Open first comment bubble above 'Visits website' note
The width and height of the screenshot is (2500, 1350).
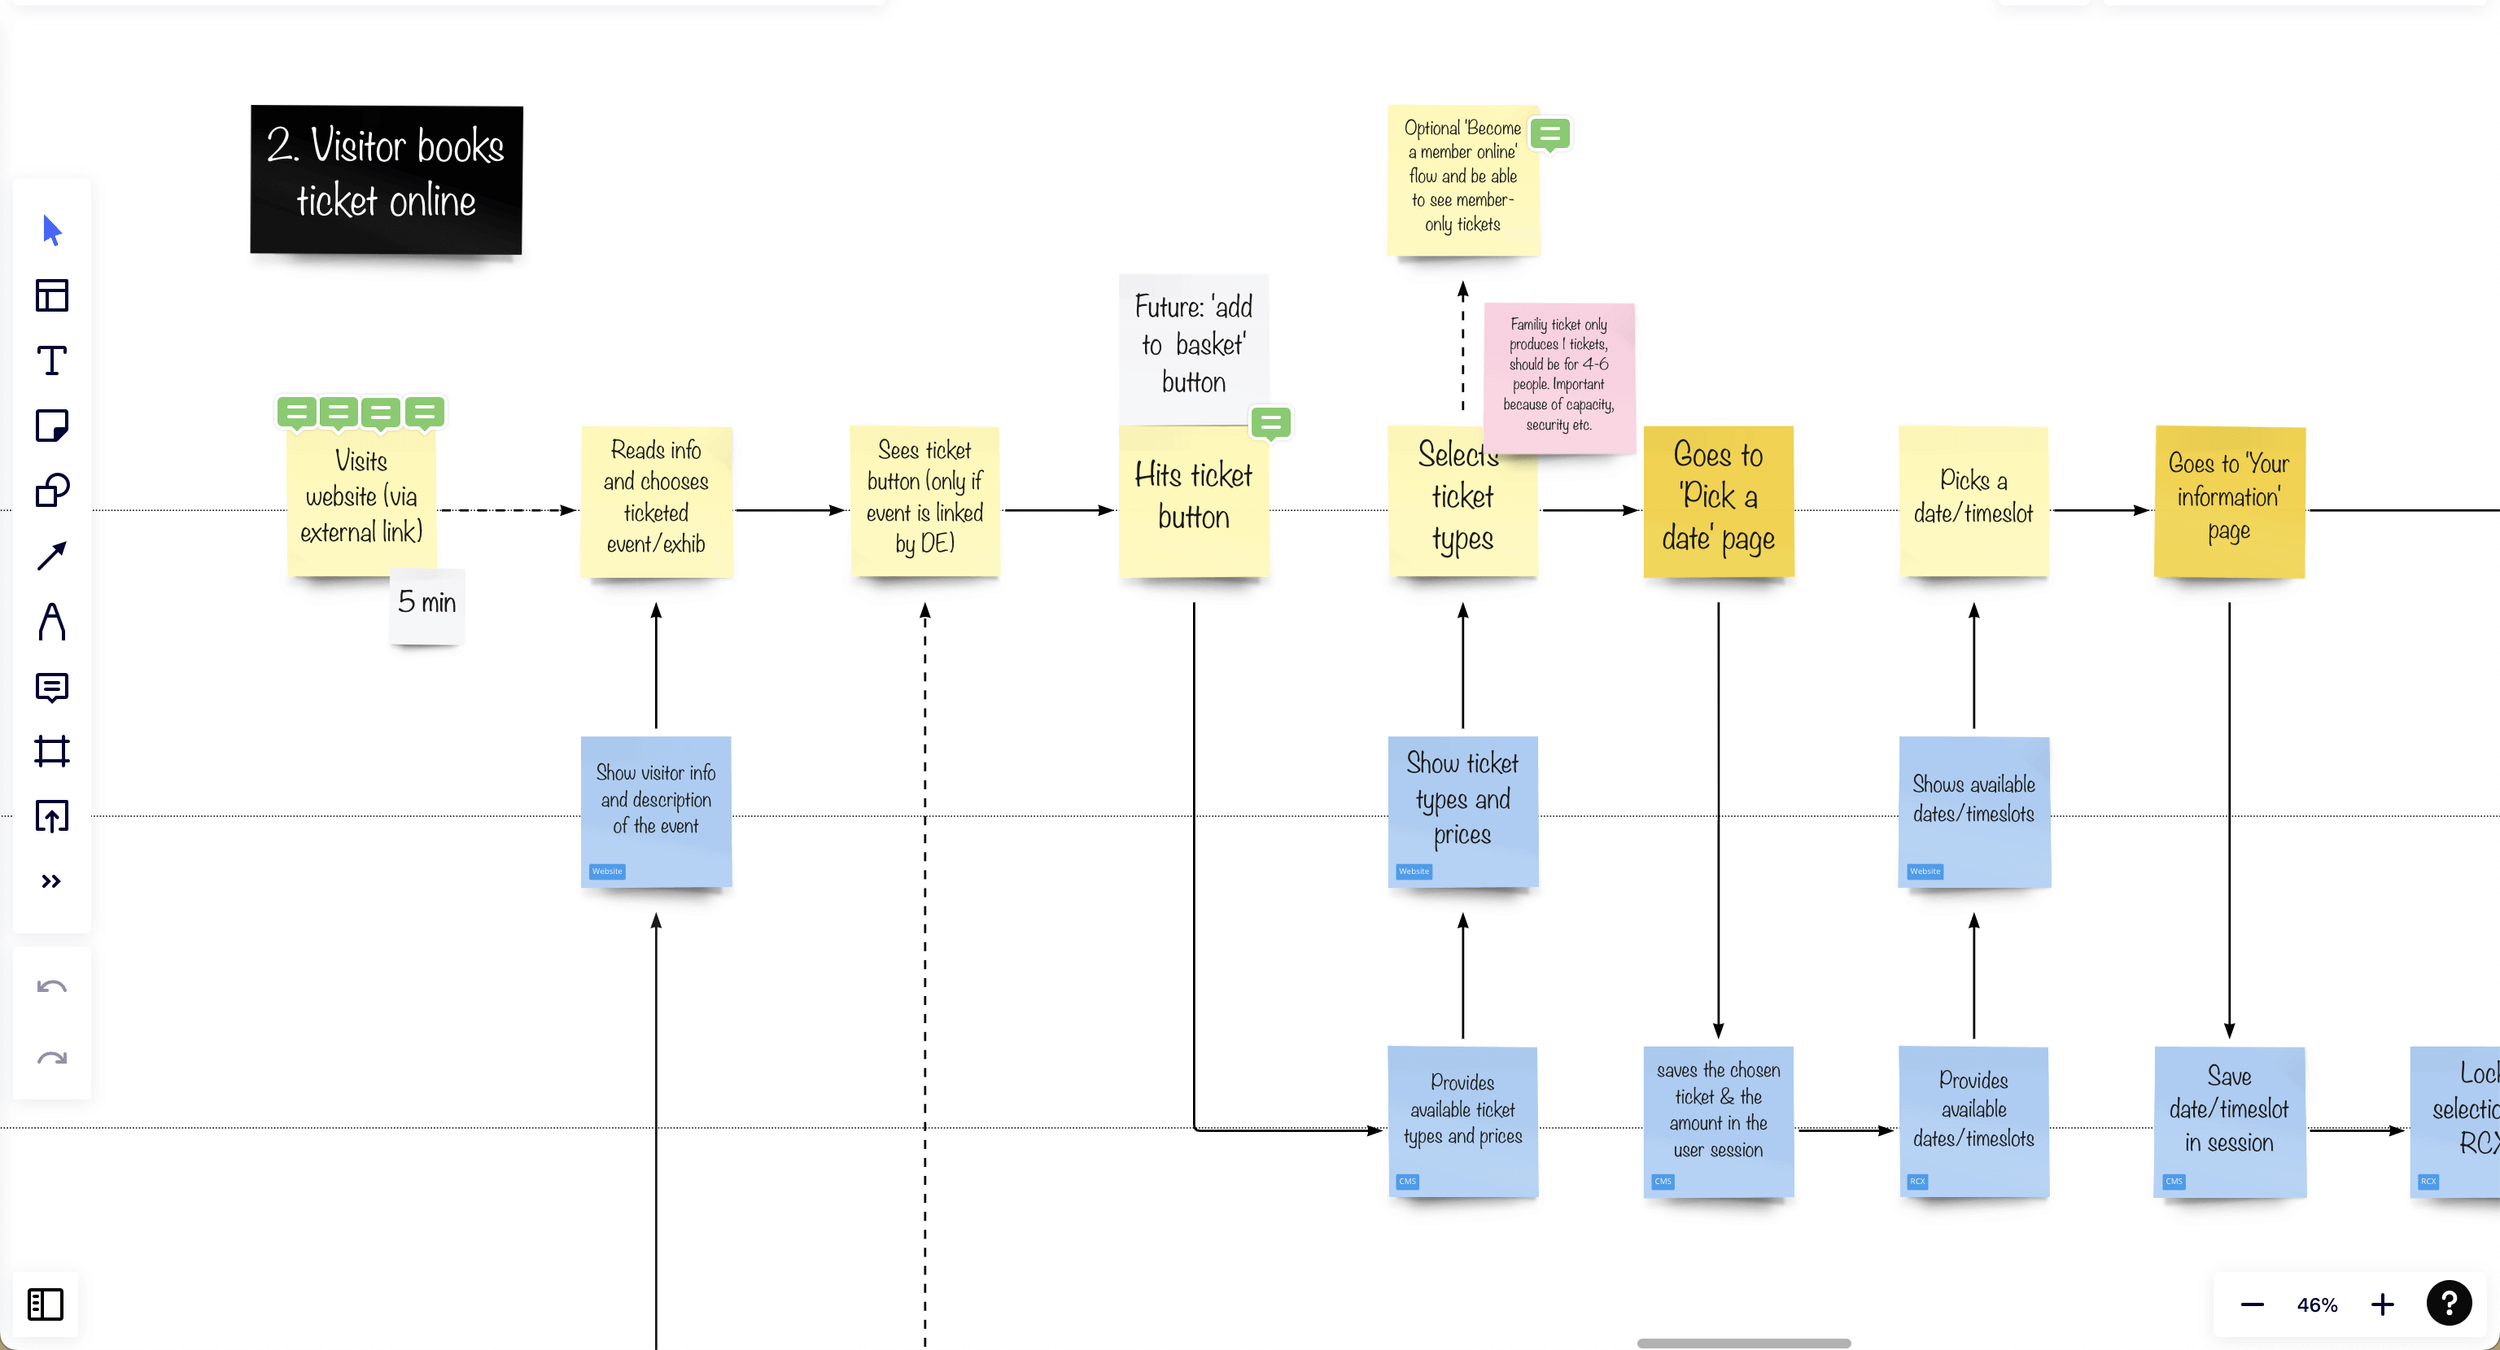[297, 413]
